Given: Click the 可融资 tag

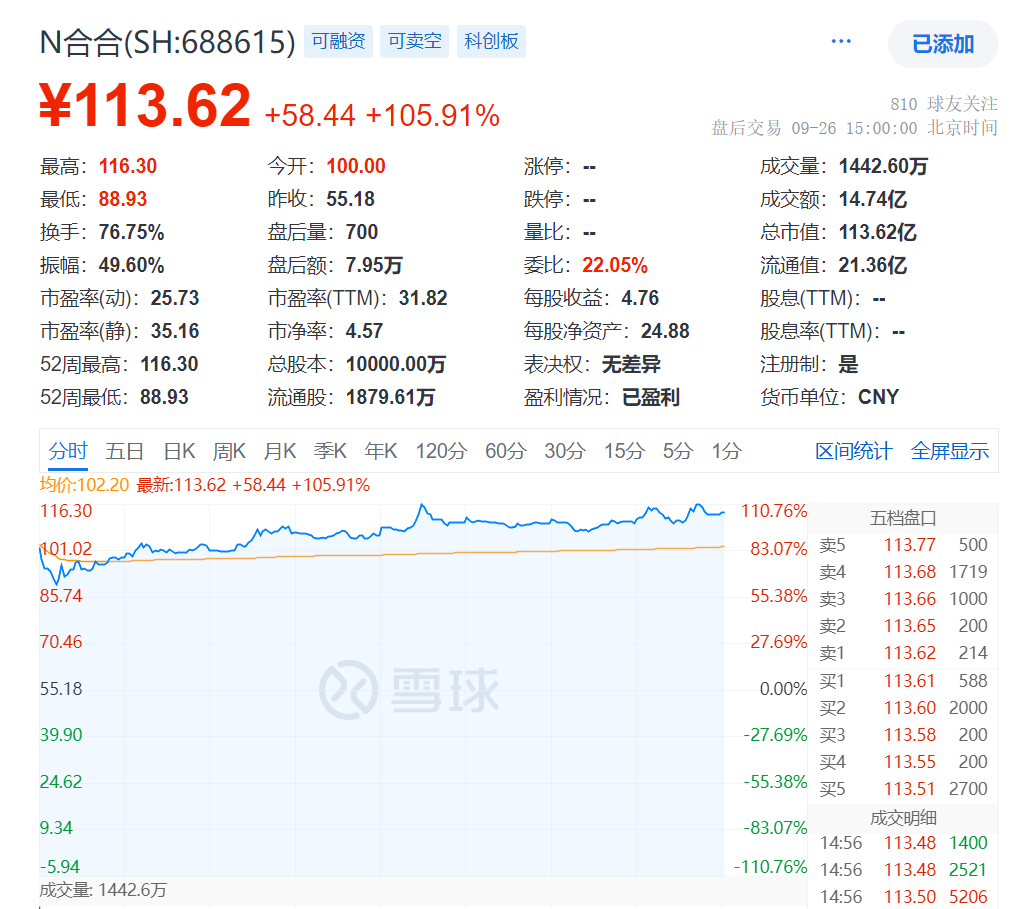Looking at the screenshot, I should tap(338, 42).
